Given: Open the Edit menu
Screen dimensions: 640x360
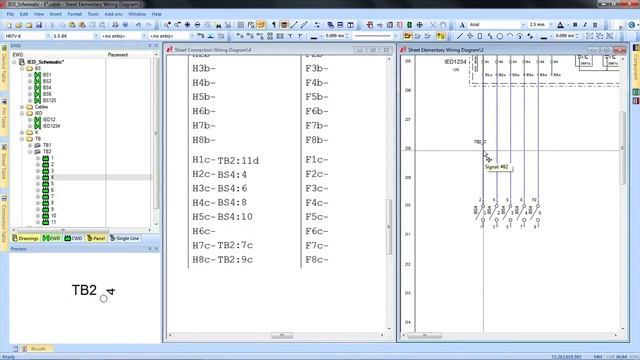Looking at the screenshot, I should pyautogui.click(x=24, y=14).
